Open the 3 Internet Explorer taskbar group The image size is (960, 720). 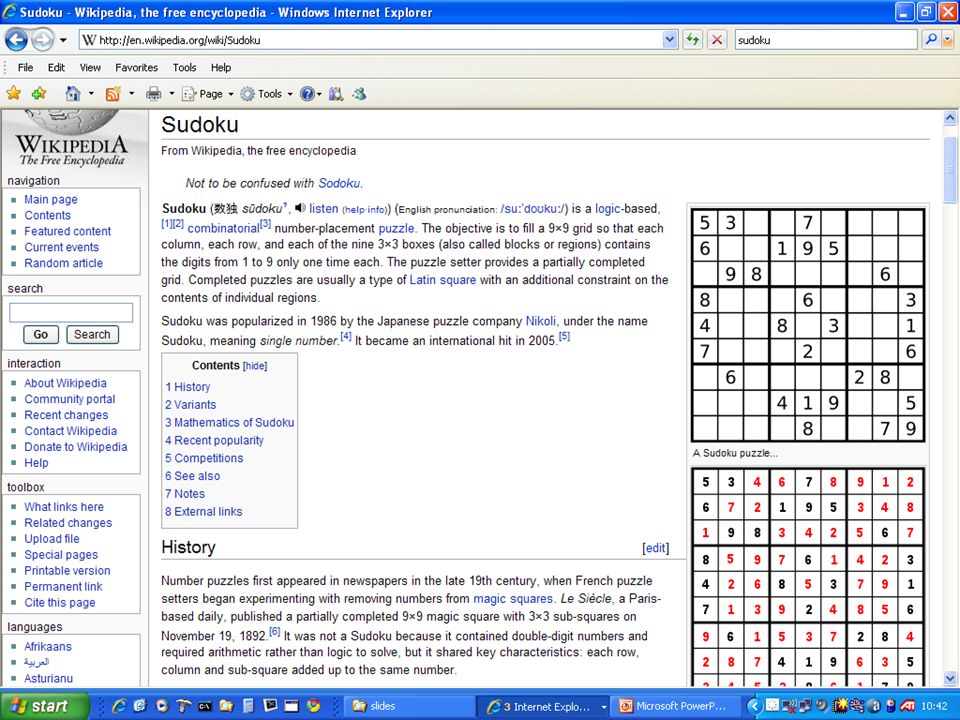click(x=543, y=707)
